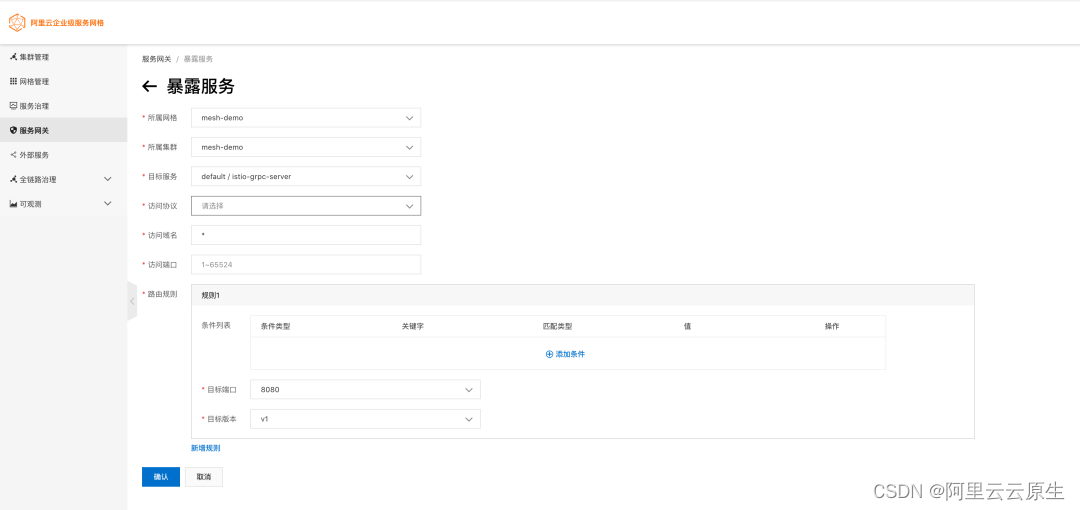Open the 所属网格 dropdown
1080x510 pixels.
(x=306, y=118)
